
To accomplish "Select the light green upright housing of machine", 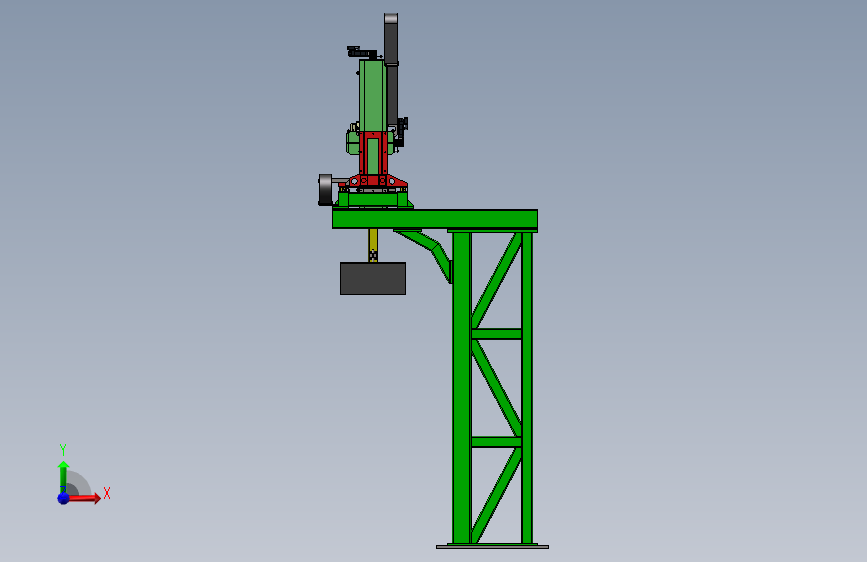I will pos(371,95).
